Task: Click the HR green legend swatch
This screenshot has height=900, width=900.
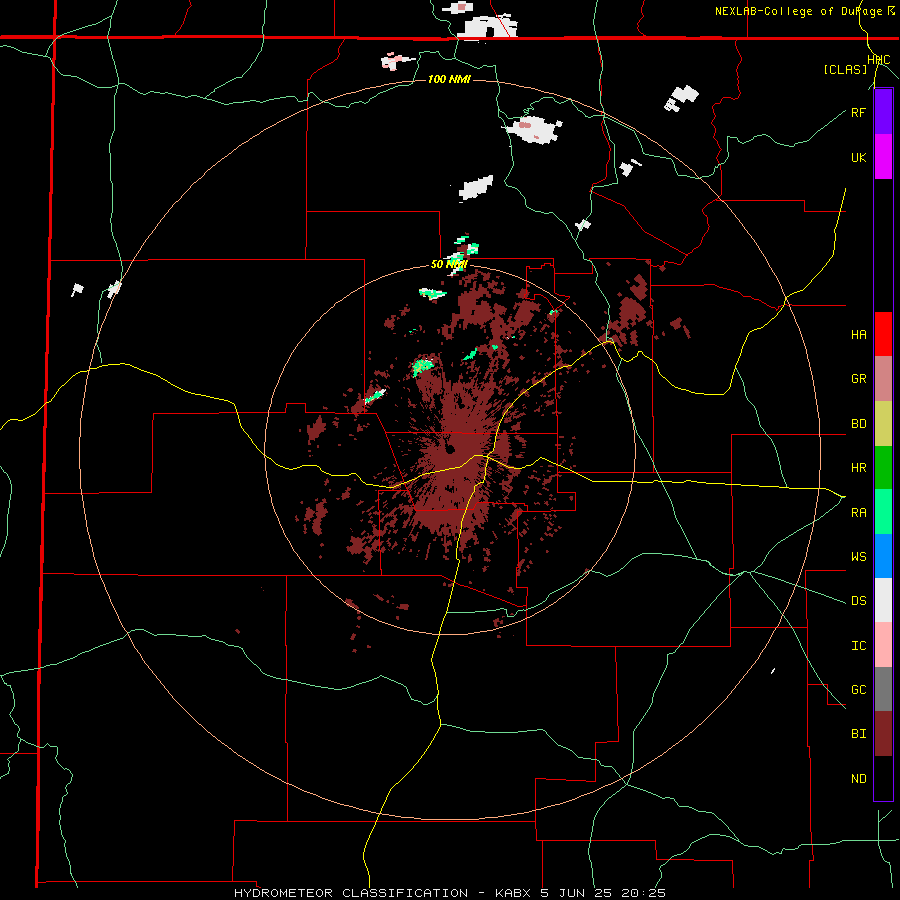Action: pyautogui.click(x=883, y=467)
